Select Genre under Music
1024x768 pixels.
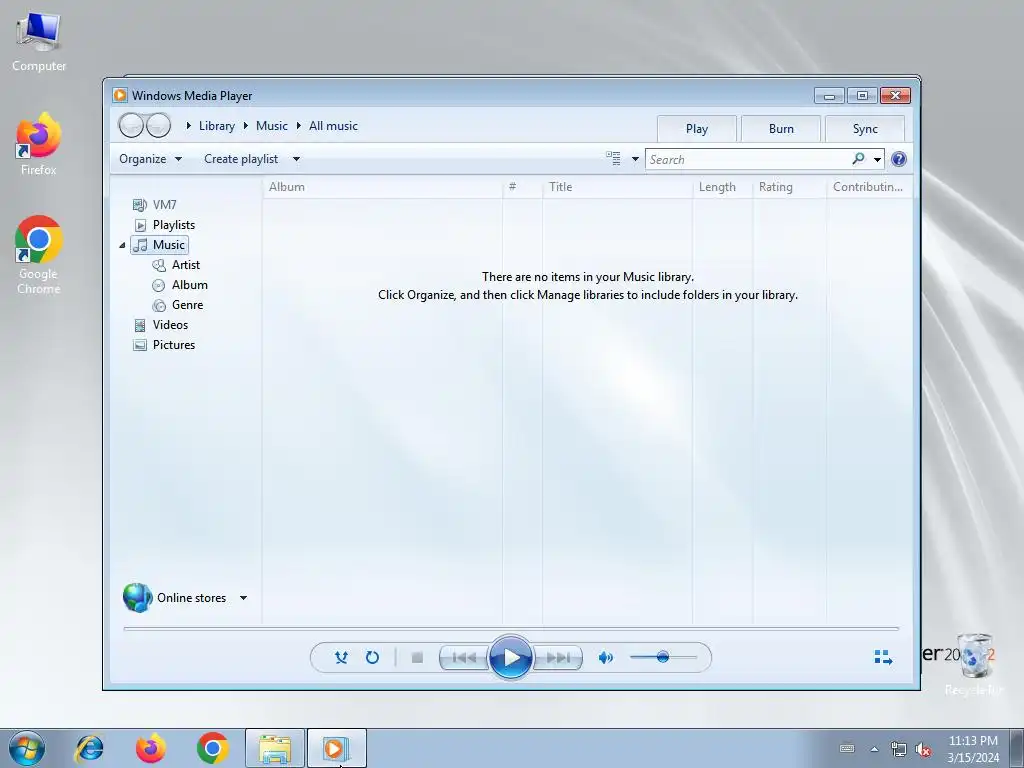coord(178,305)
